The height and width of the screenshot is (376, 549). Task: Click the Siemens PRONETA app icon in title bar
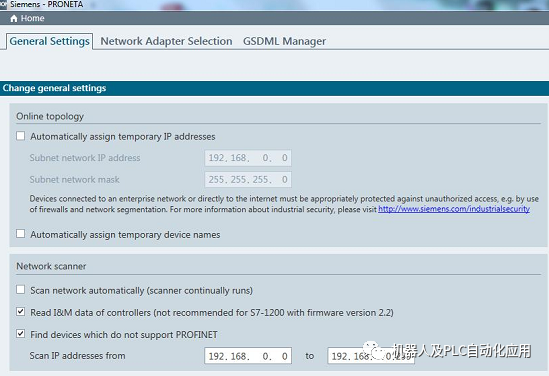point(3,5)
